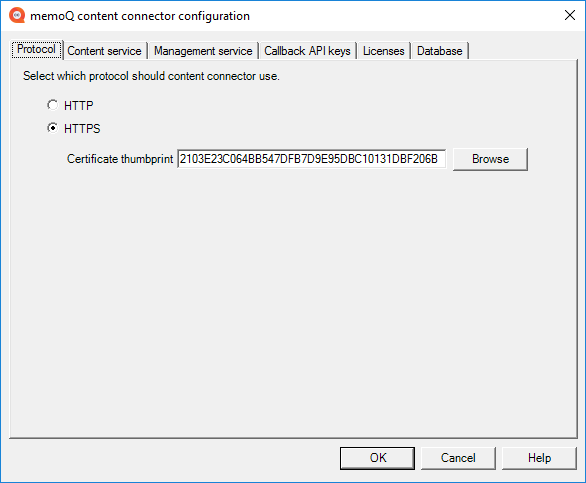Click the HTTP option label text
The height and width of the screenshot is (483, 586).
click(x=78, y=106)
